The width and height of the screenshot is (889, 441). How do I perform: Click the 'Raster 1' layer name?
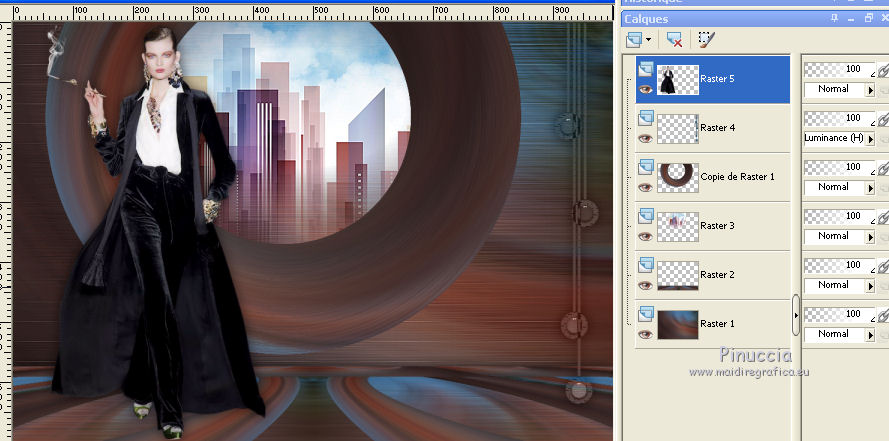click(717, 324)
